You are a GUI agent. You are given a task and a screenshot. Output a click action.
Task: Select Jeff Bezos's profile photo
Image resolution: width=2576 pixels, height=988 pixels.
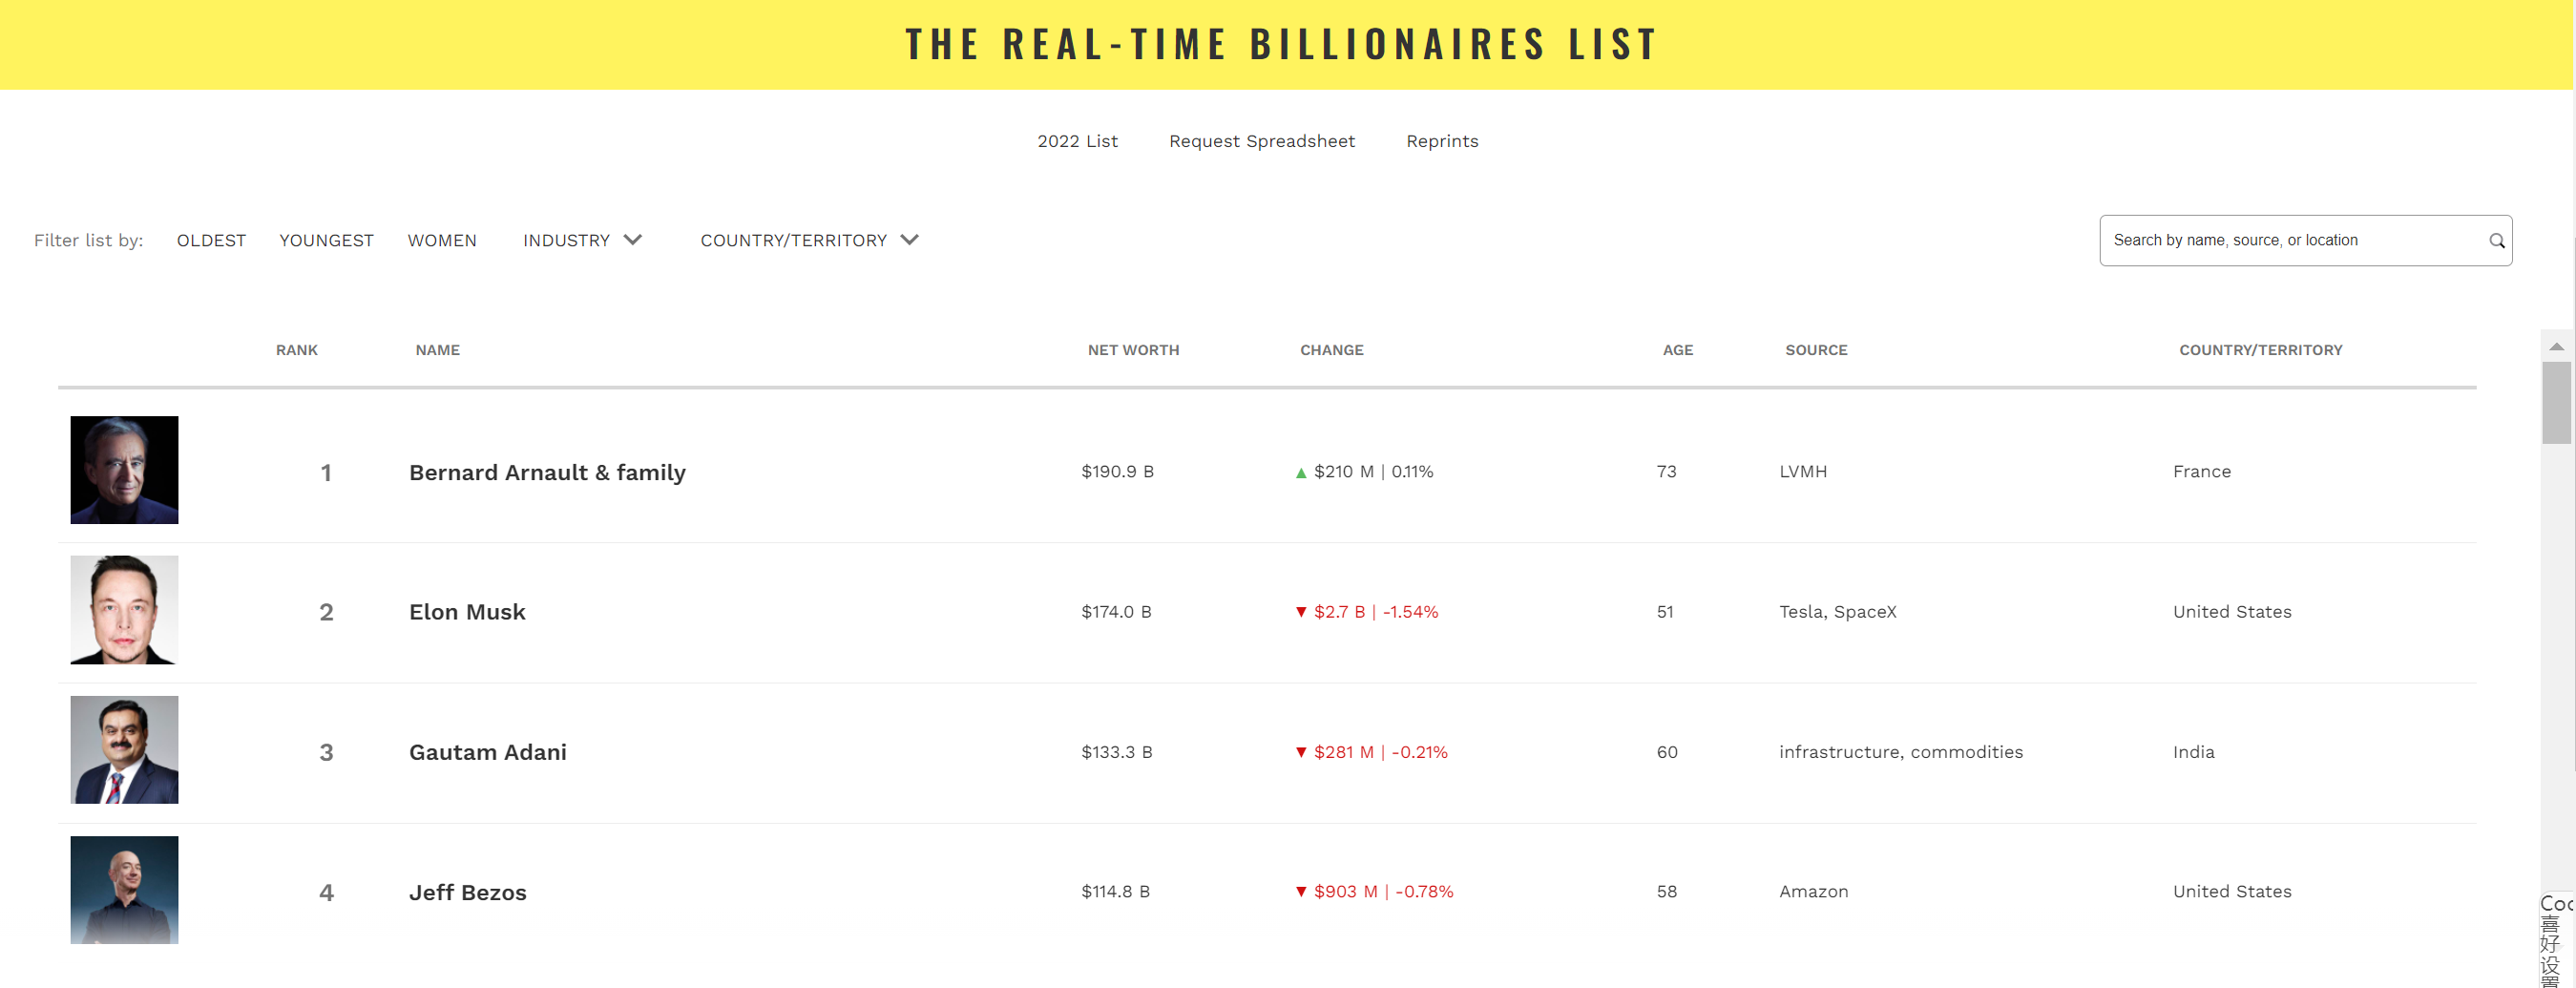[x=124, y=889]
